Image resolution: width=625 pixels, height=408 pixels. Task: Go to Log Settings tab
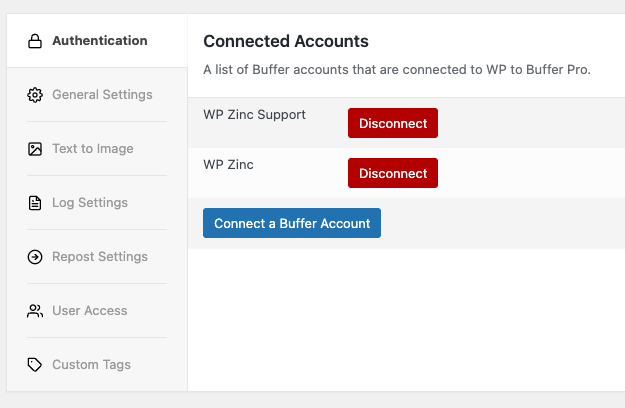(97, 203)
